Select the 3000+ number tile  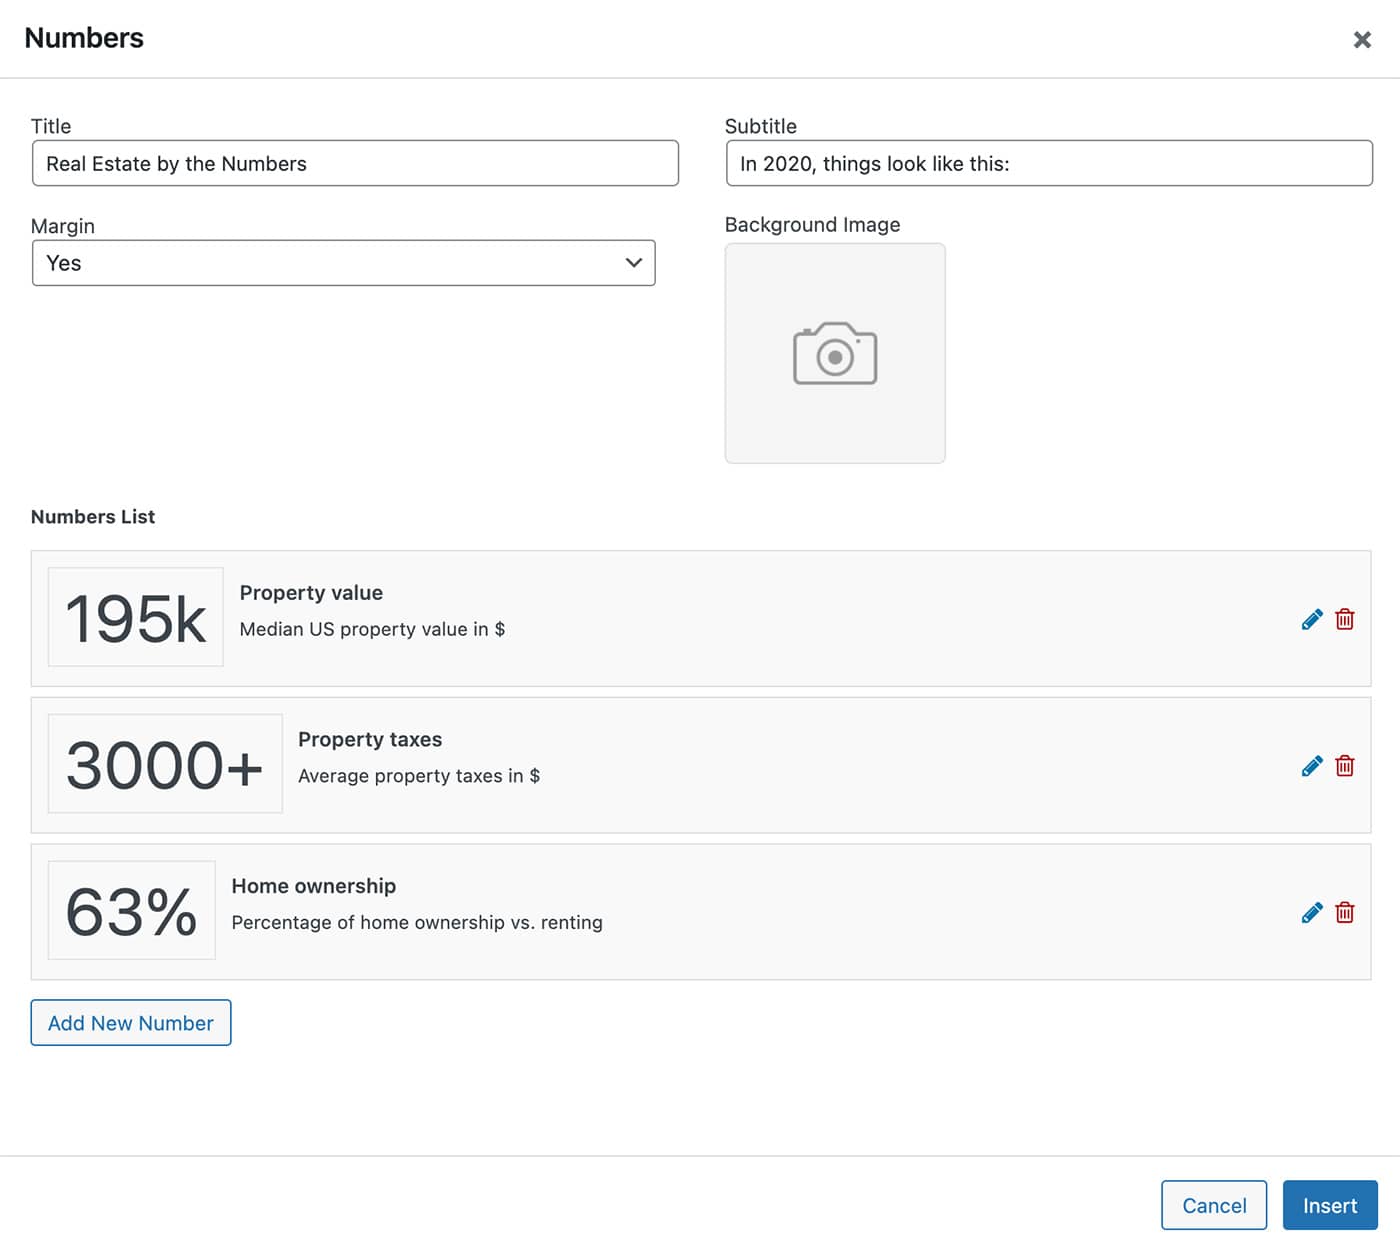[165, 764]
